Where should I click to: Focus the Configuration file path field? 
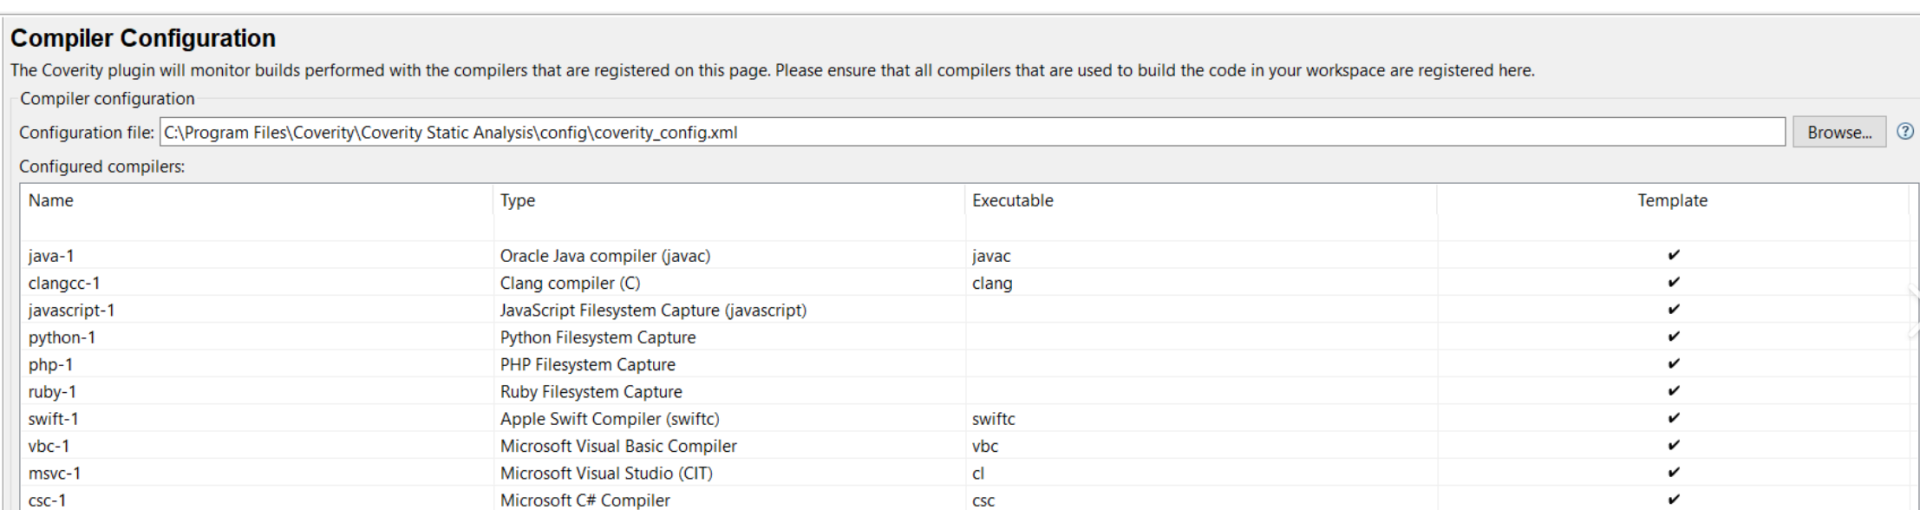[x=972, y=132]
